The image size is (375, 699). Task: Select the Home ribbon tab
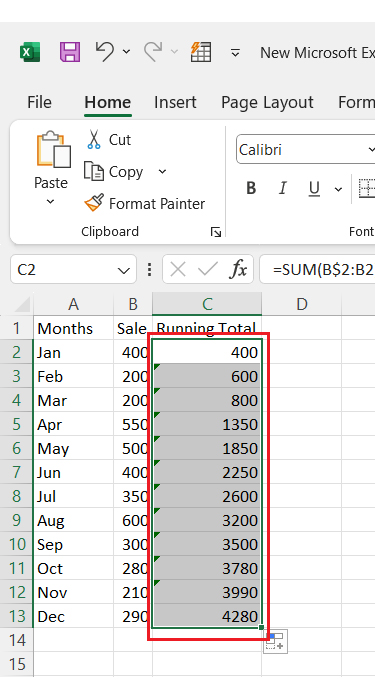[x=107, y=102]
